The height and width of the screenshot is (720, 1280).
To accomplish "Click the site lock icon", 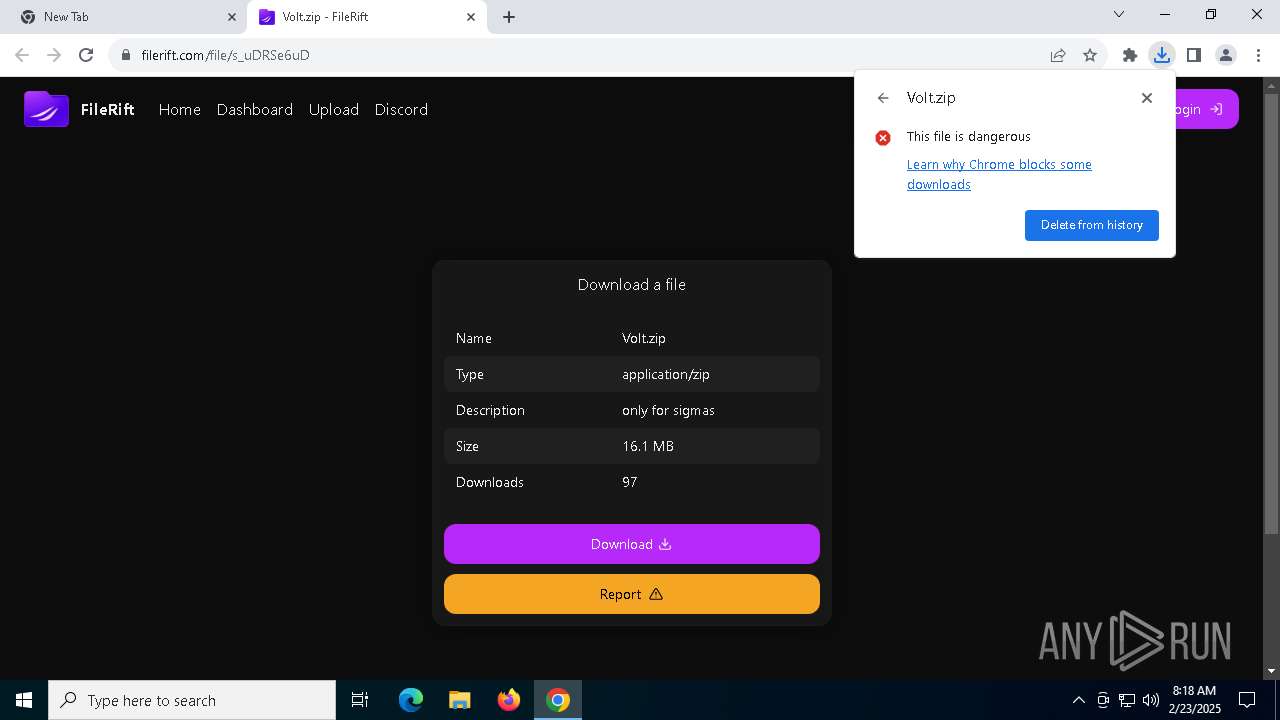I will 126,55.
